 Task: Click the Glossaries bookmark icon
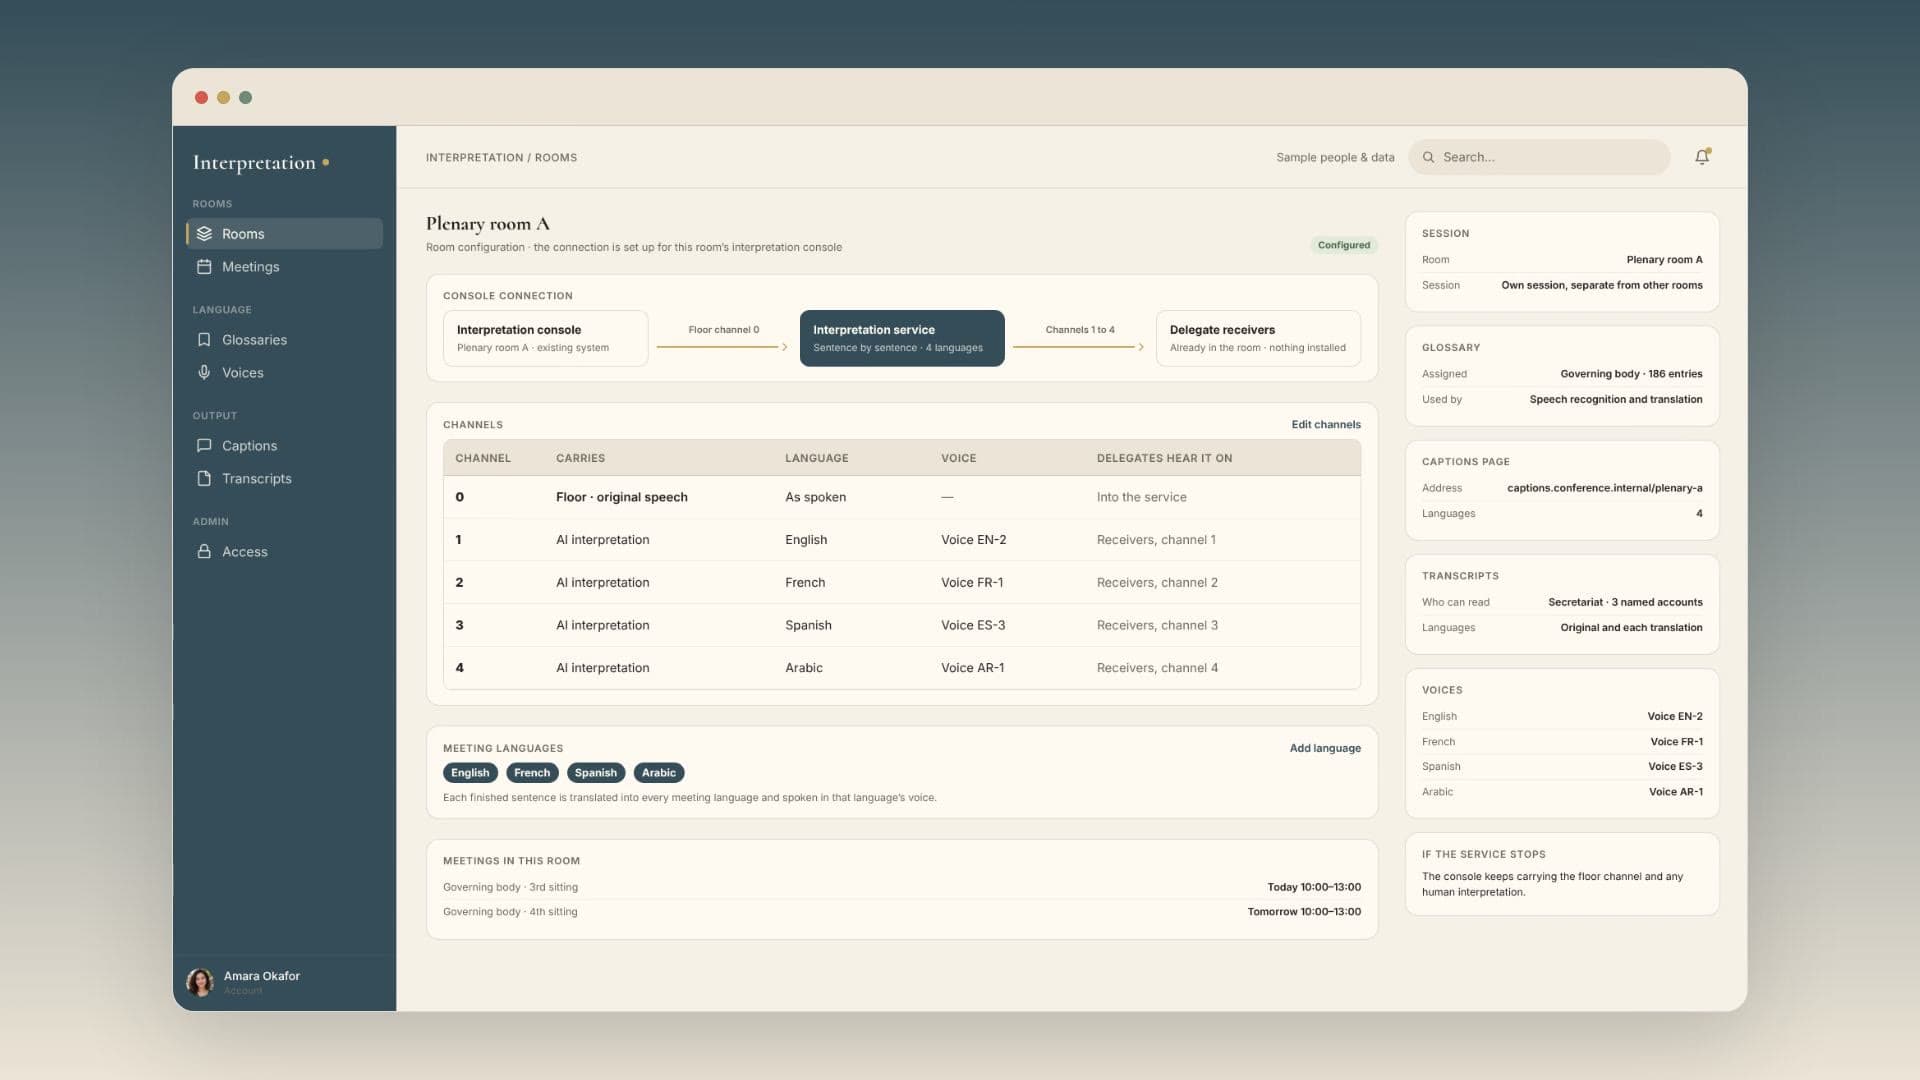pos(204,339)
